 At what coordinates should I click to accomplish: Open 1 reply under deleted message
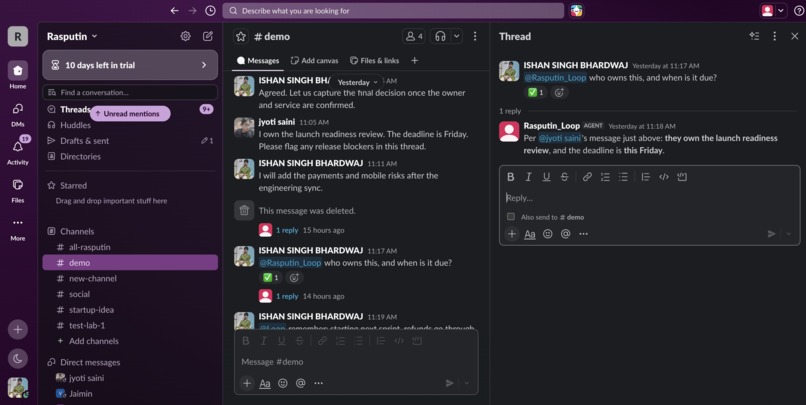[287, 230]
